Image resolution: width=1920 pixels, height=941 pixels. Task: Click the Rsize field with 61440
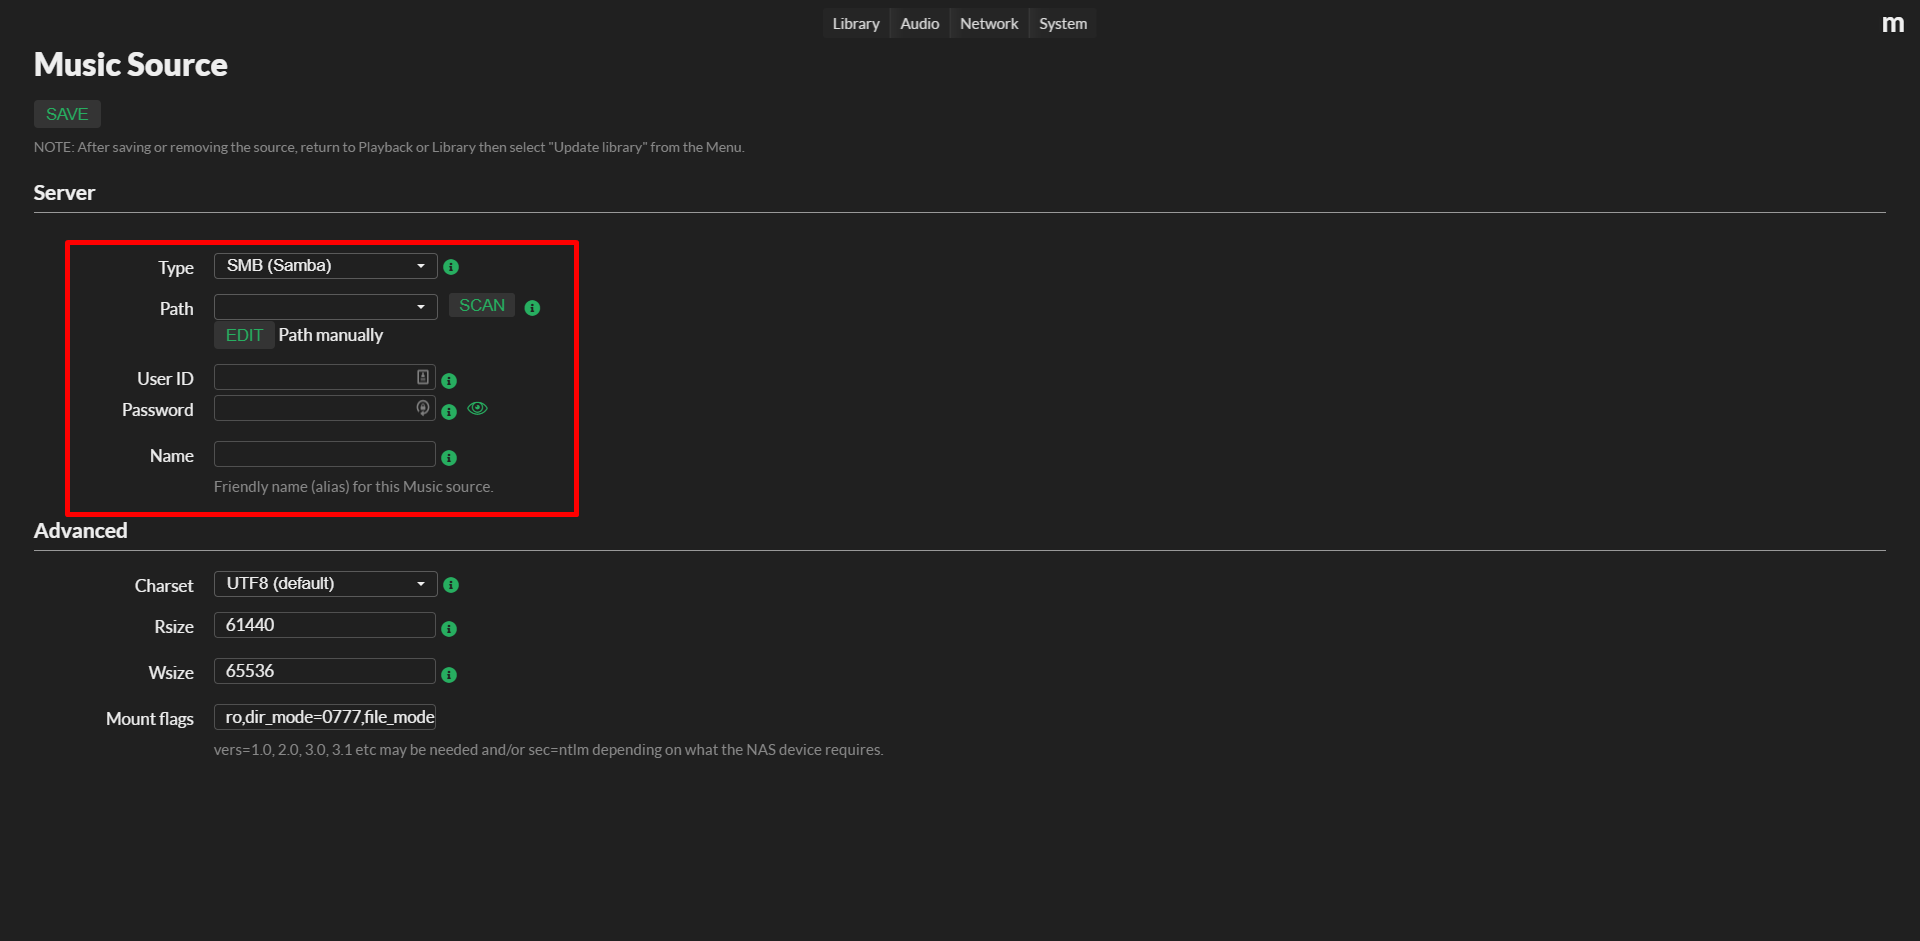(325, 625)
